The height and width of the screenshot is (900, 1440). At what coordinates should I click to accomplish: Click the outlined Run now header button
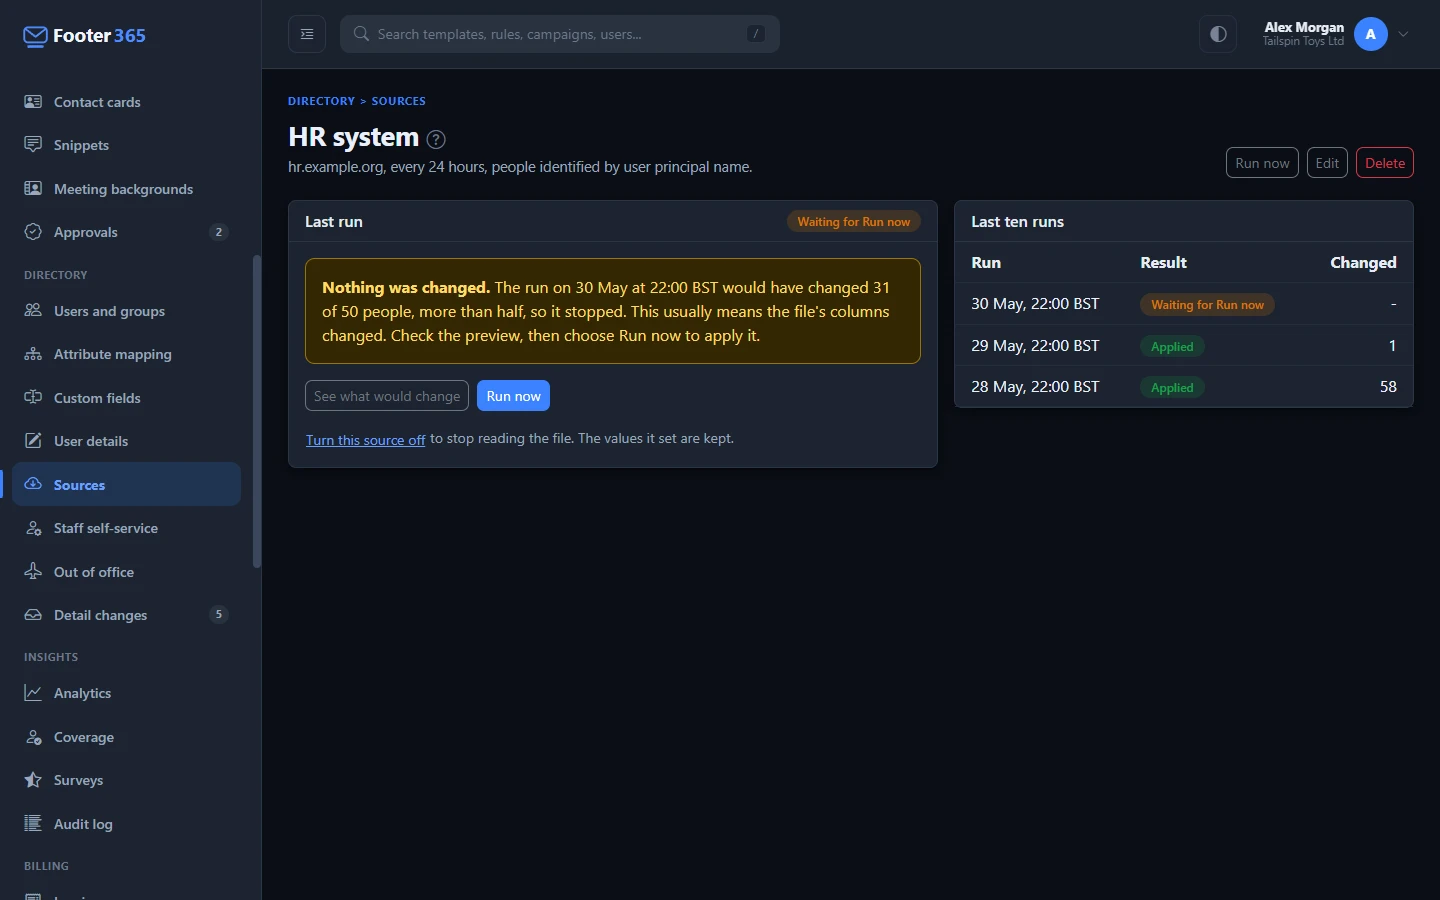point(1262,163)
